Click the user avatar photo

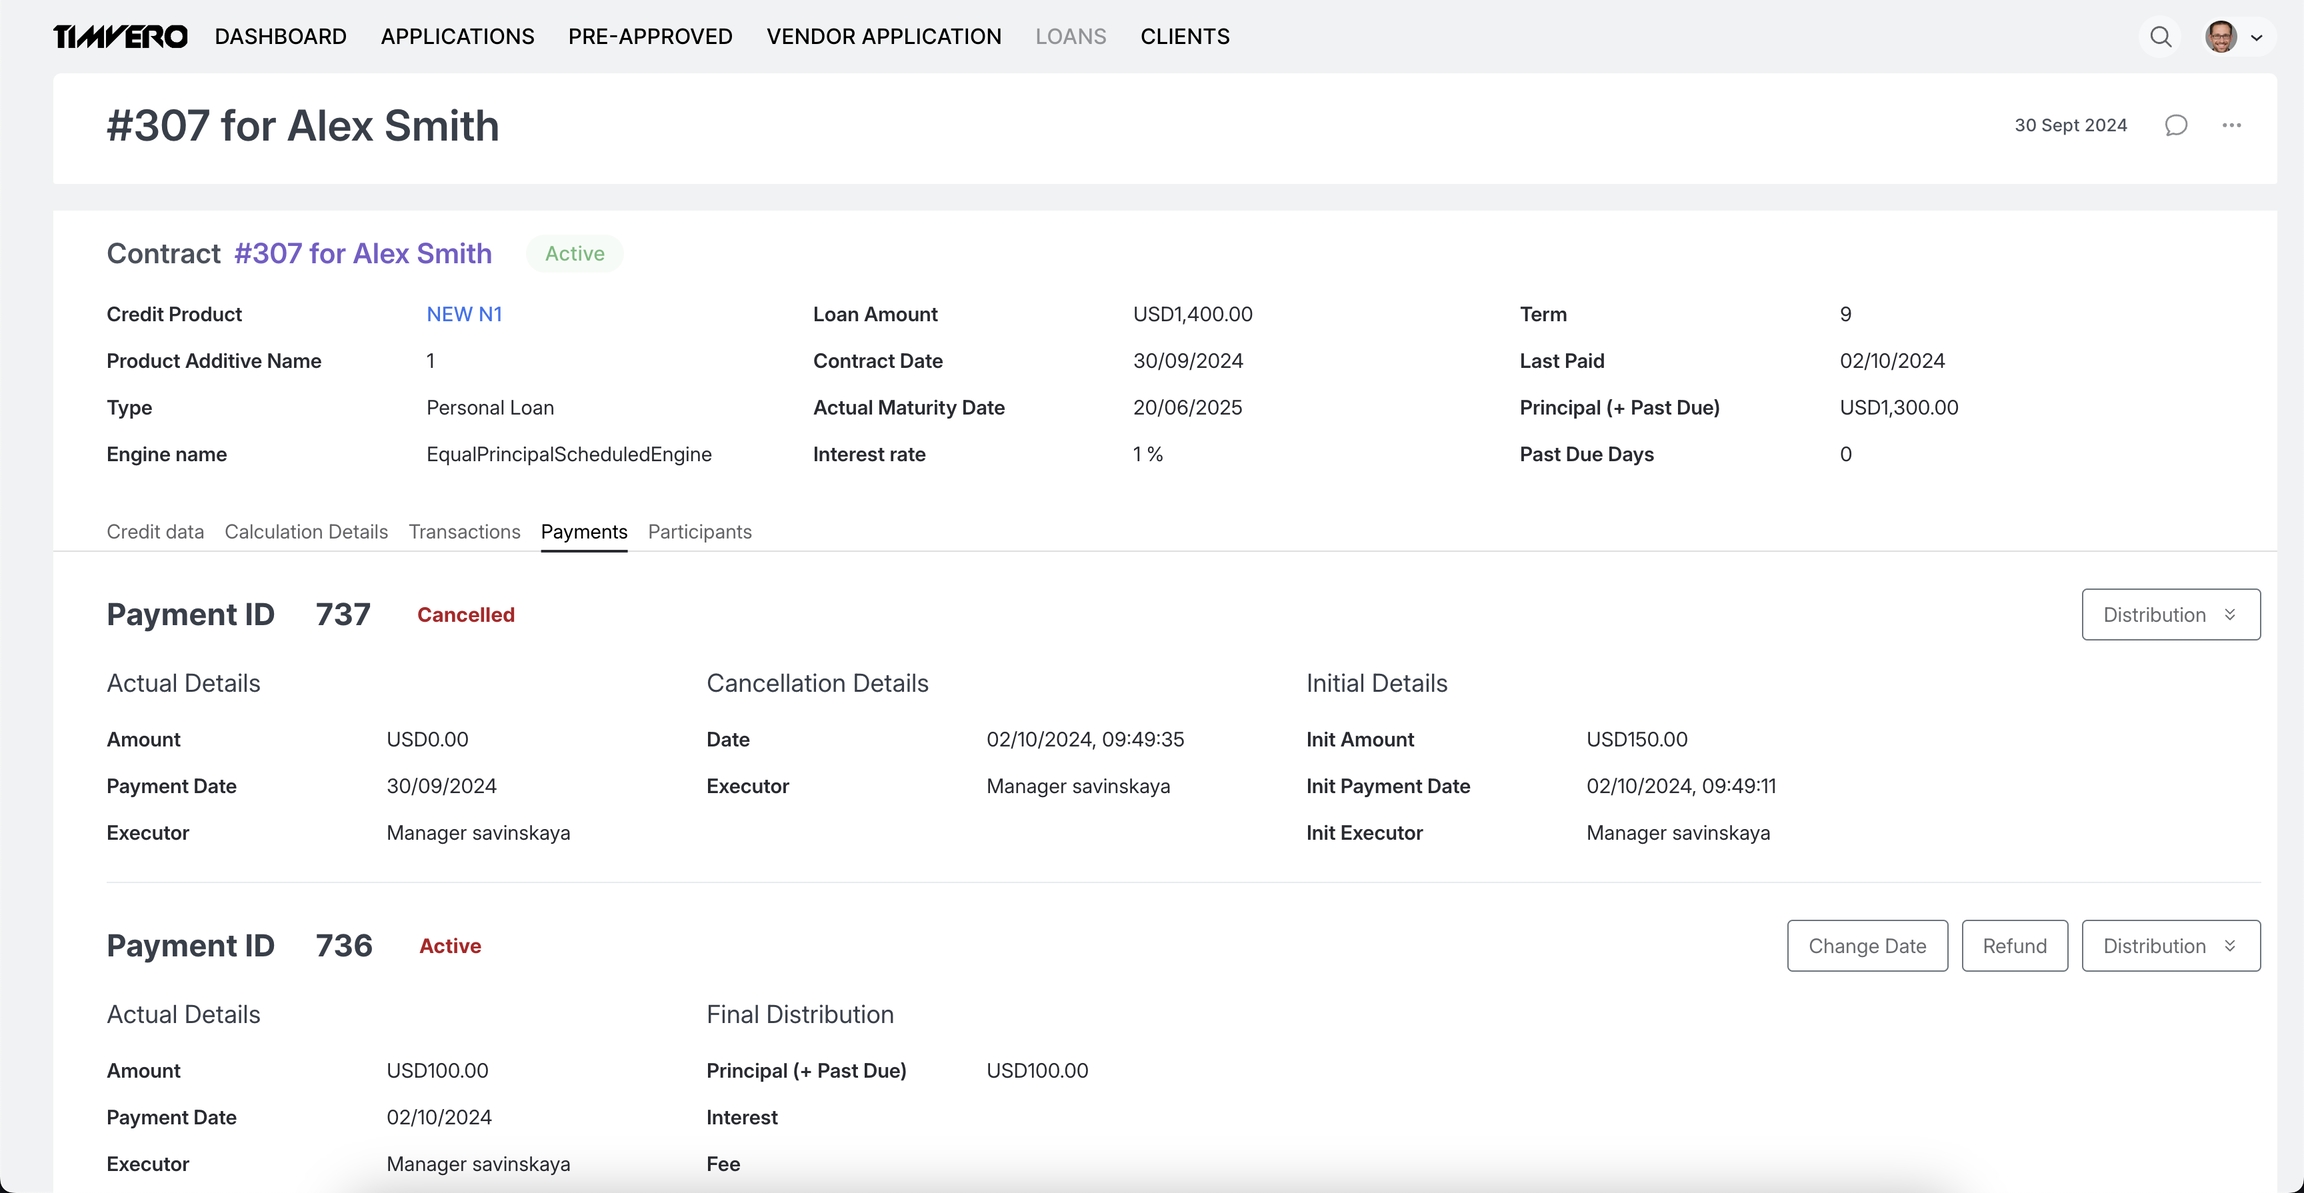pos(2220,37)
